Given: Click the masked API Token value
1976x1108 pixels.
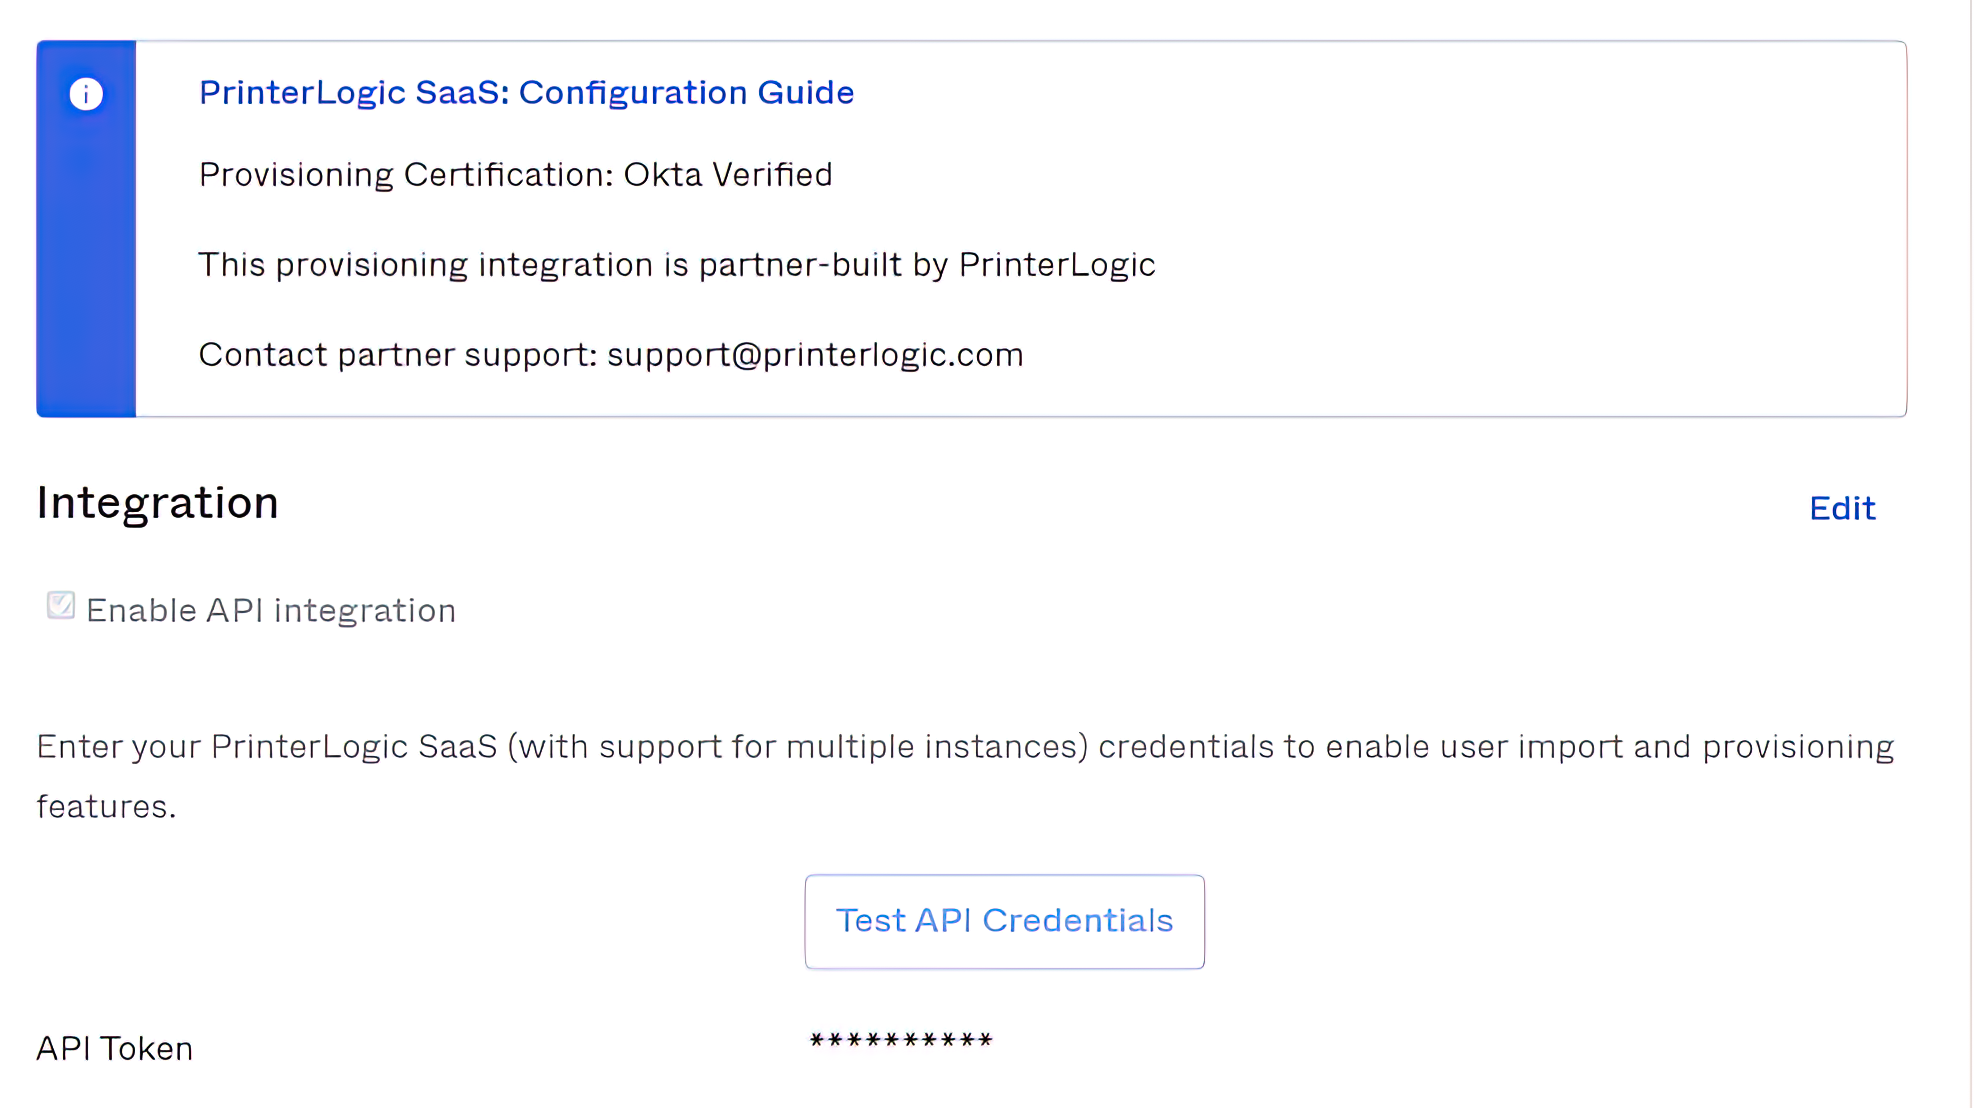Looking at the screenshot, I should tap(900, 1041).
